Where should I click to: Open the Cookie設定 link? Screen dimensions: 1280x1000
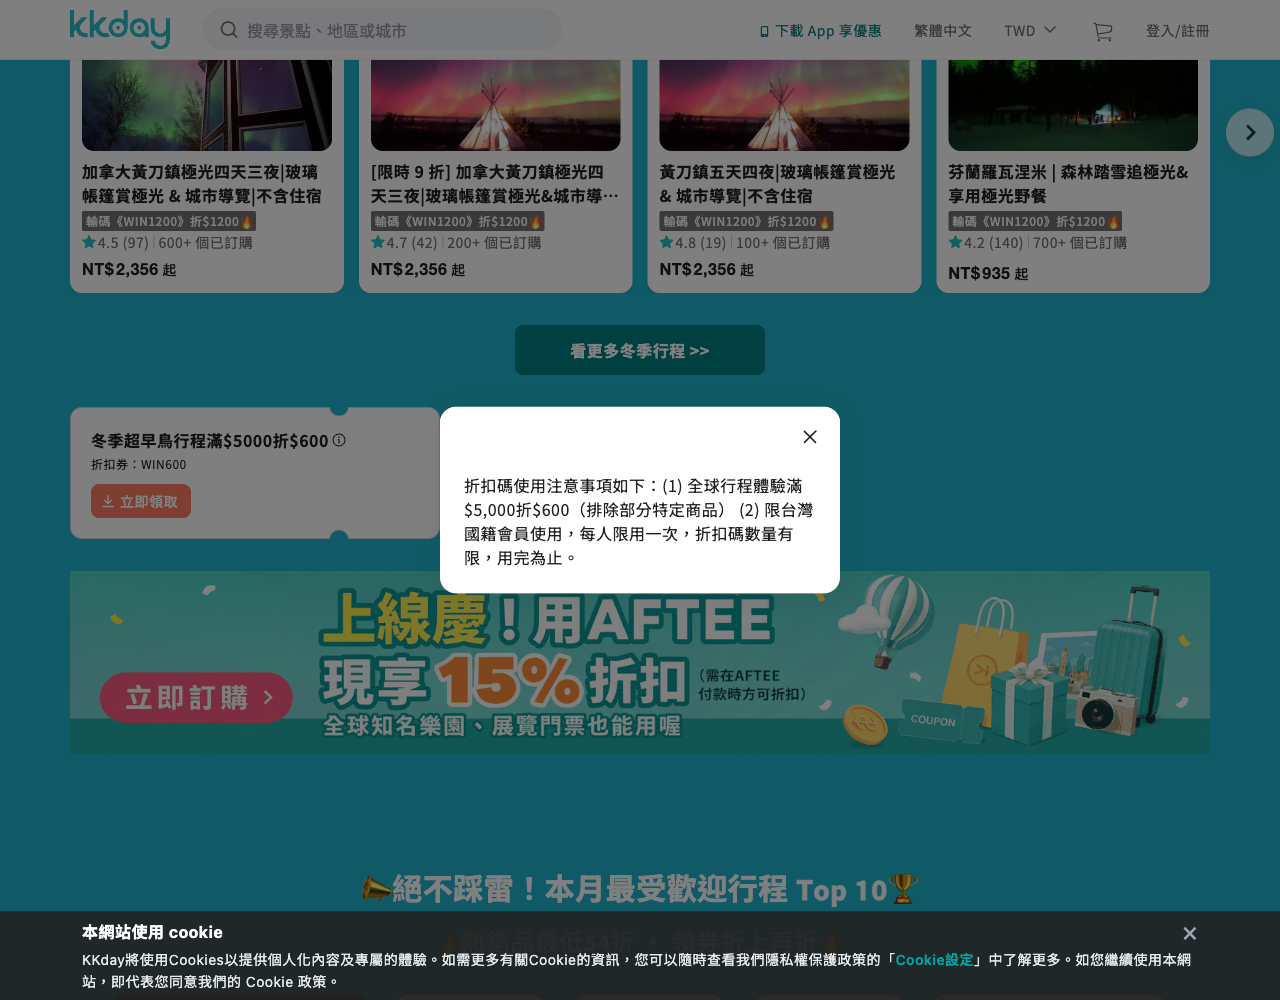click(934, 960)
